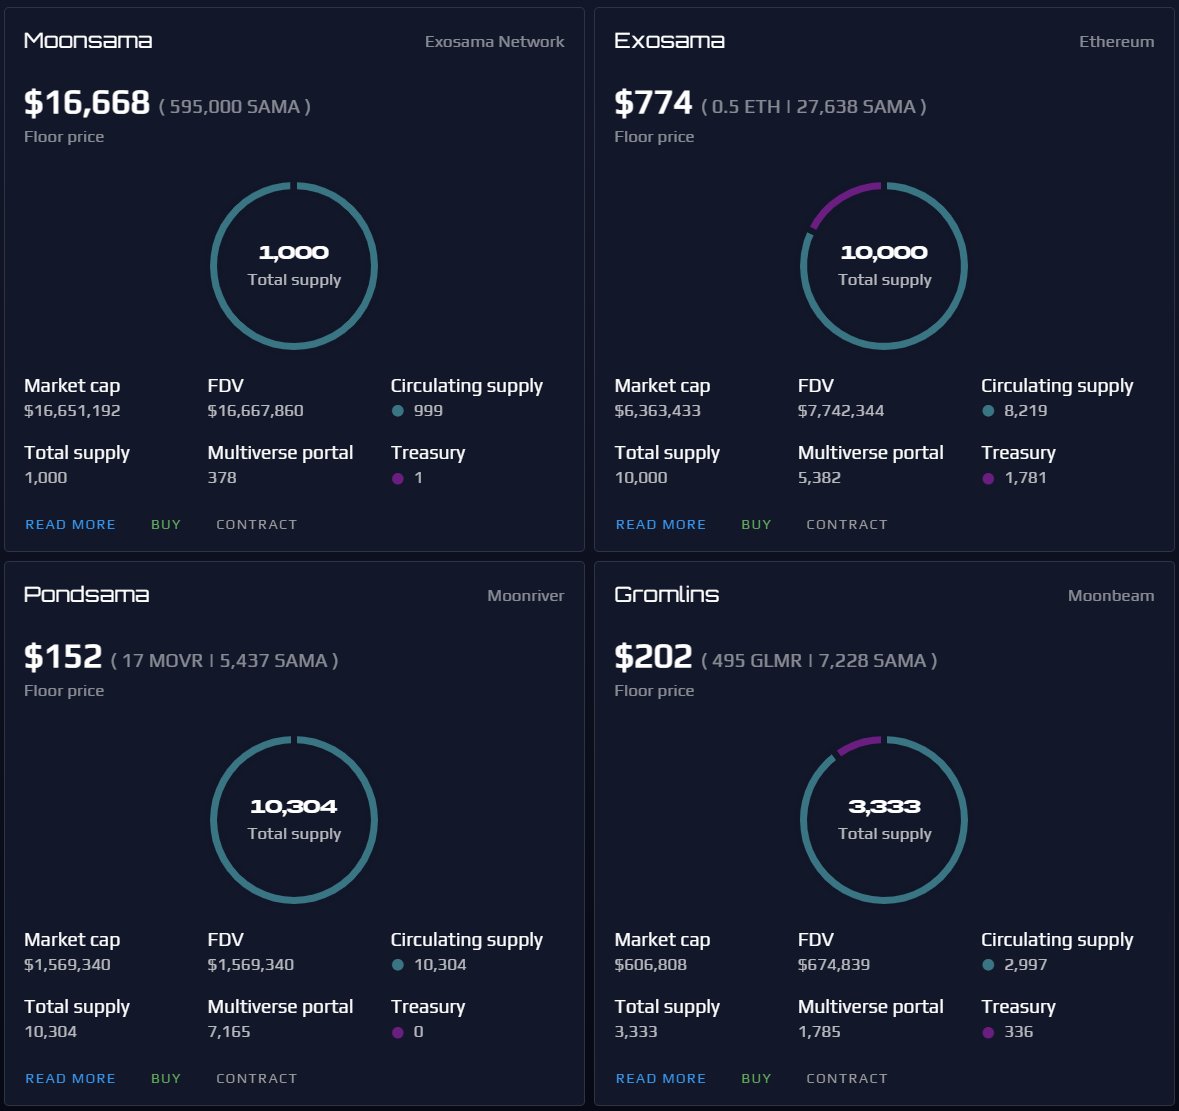Screen dimensions: 1179x1111
Task: Open READ MORE link on Gromlins card
Action: point(660,1079)
